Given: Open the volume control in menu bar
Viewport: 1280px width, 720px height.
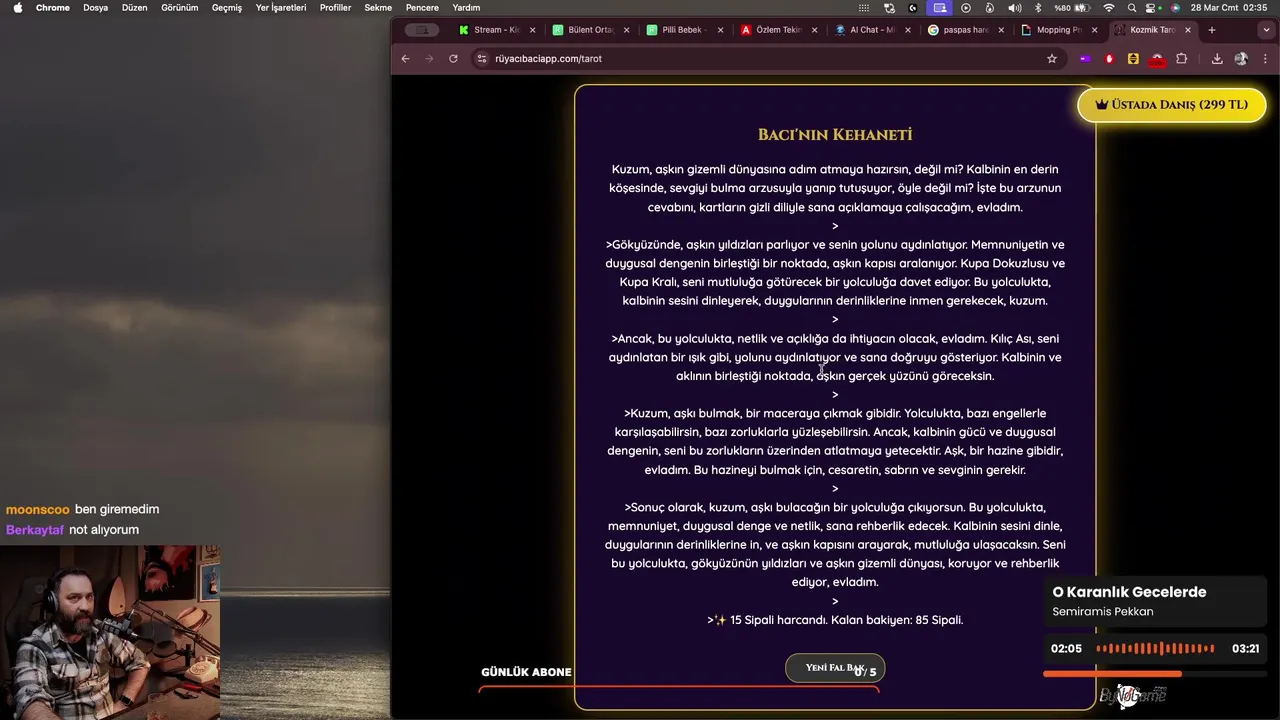Looking at the screenshot, I should pos(1014,7).
